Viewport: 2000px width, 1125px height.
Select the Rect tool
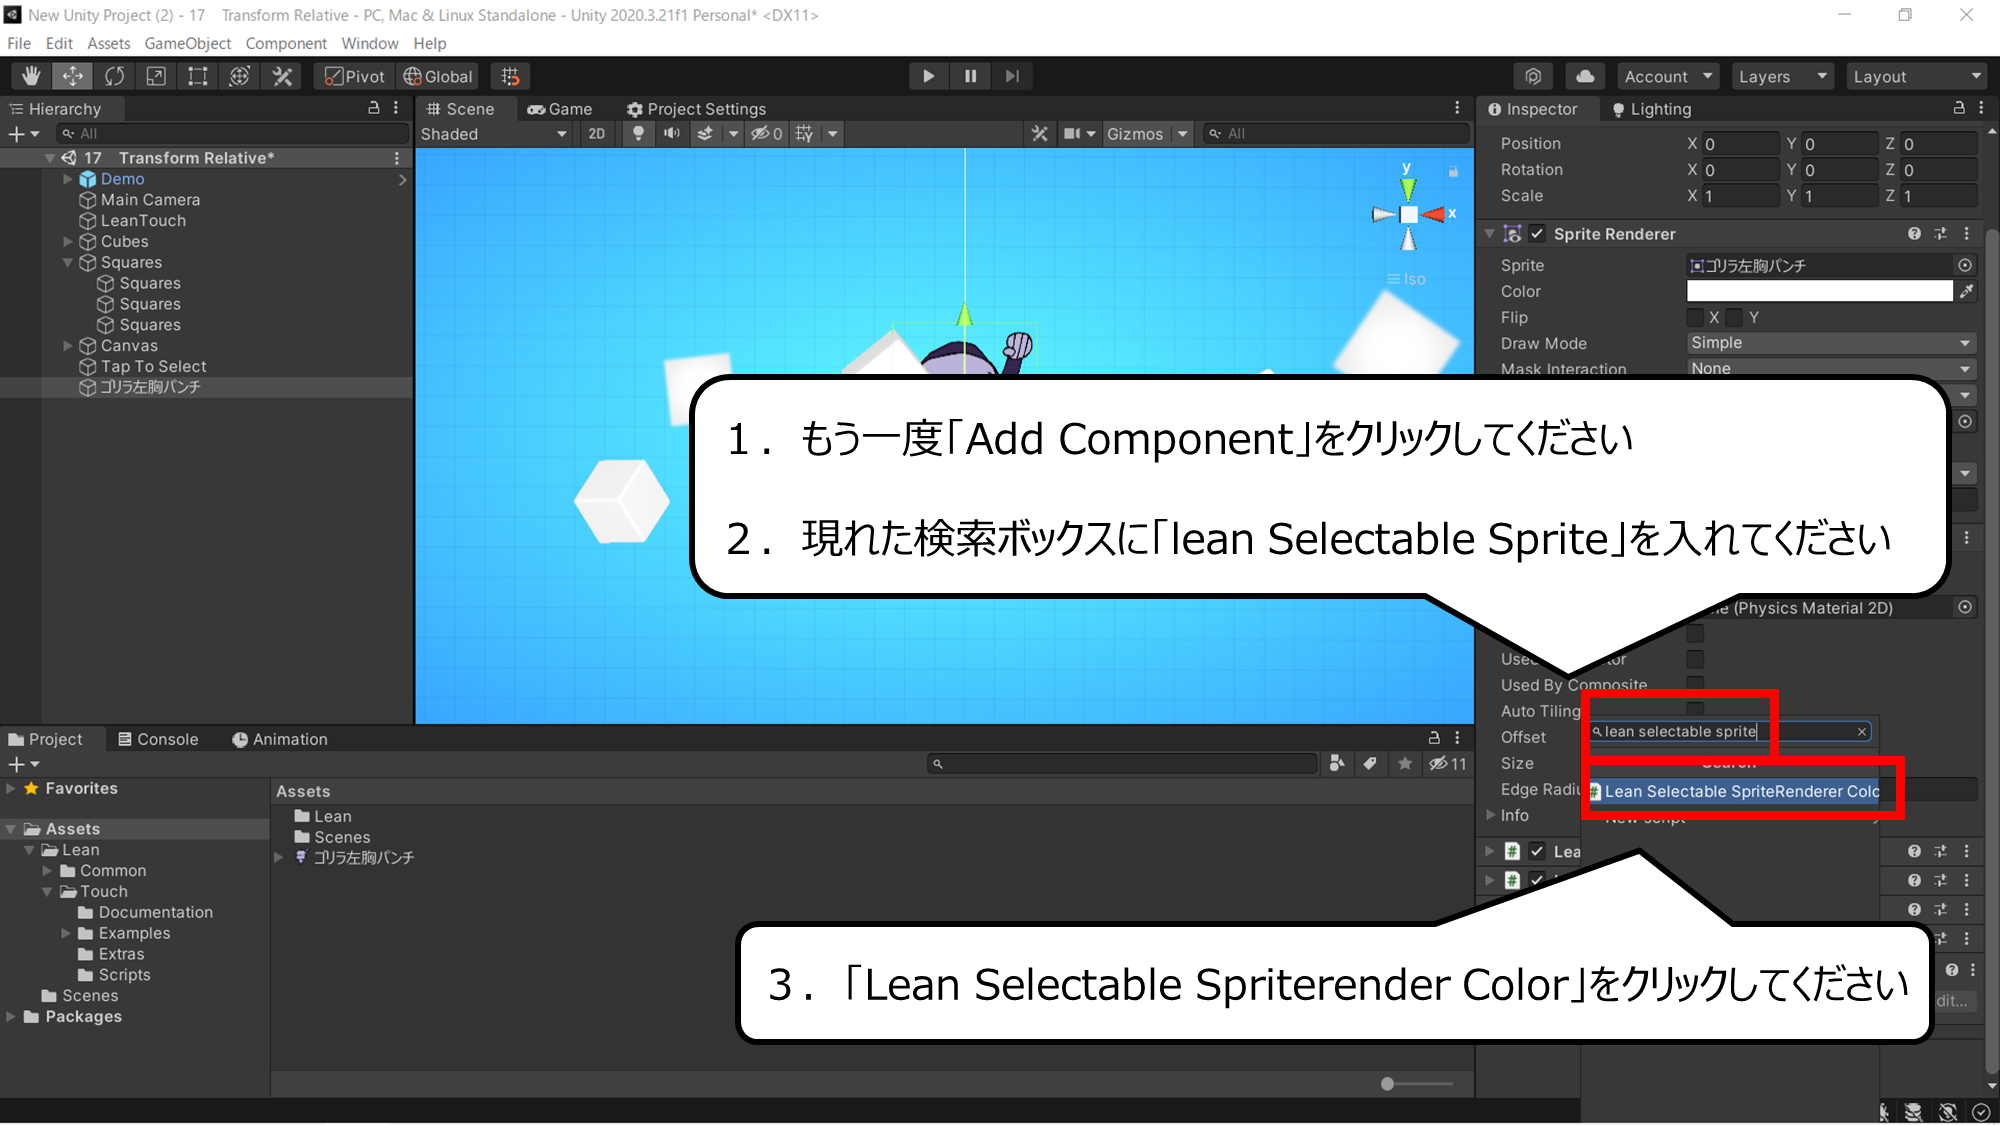pyautogui.click(x=198, y=76)
